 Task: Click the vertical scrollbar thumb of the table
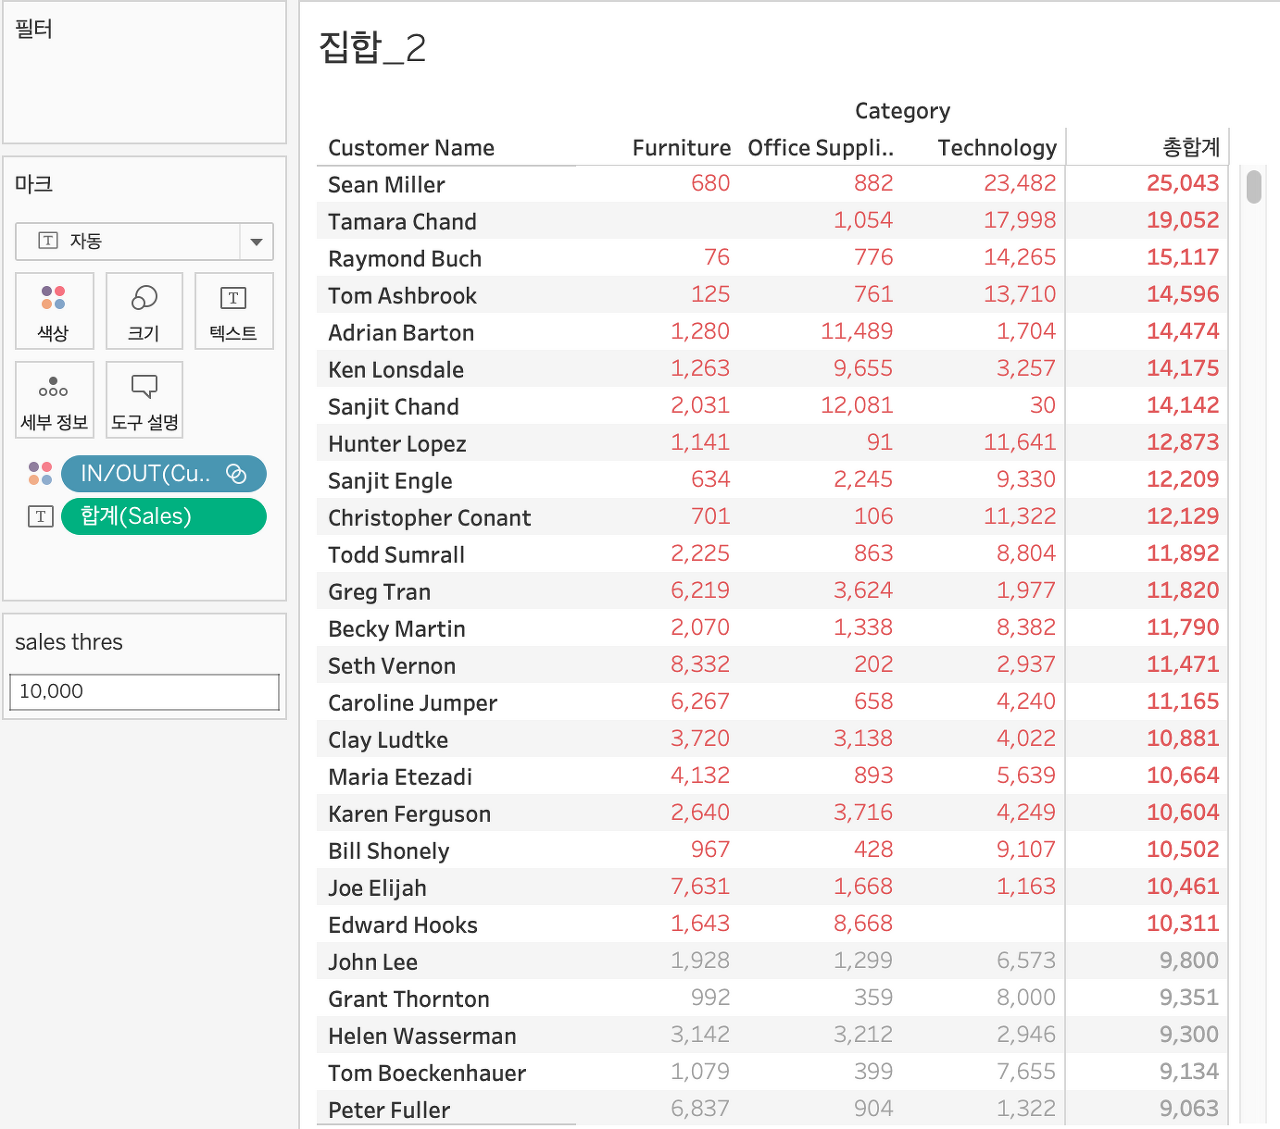1254,187
